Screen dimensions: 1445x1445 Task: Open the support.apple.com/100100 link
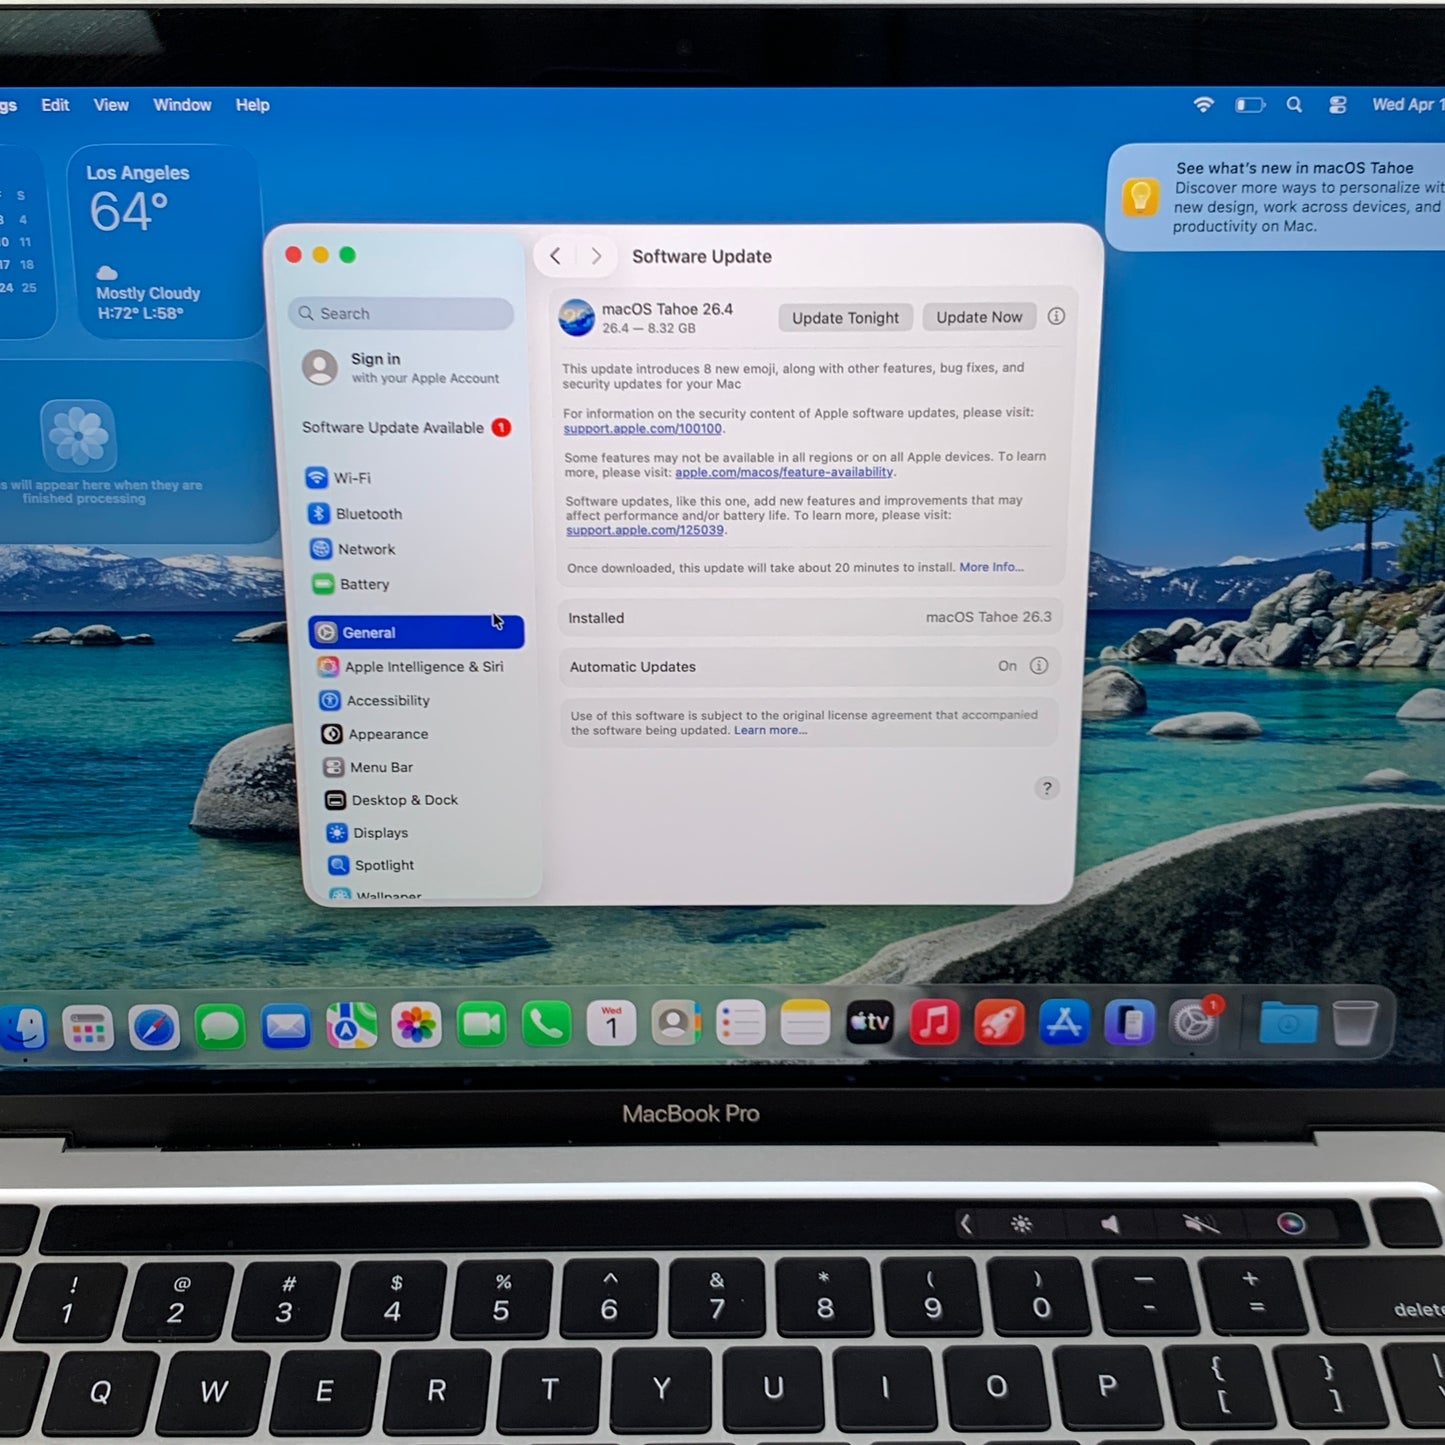coord(643,428)
